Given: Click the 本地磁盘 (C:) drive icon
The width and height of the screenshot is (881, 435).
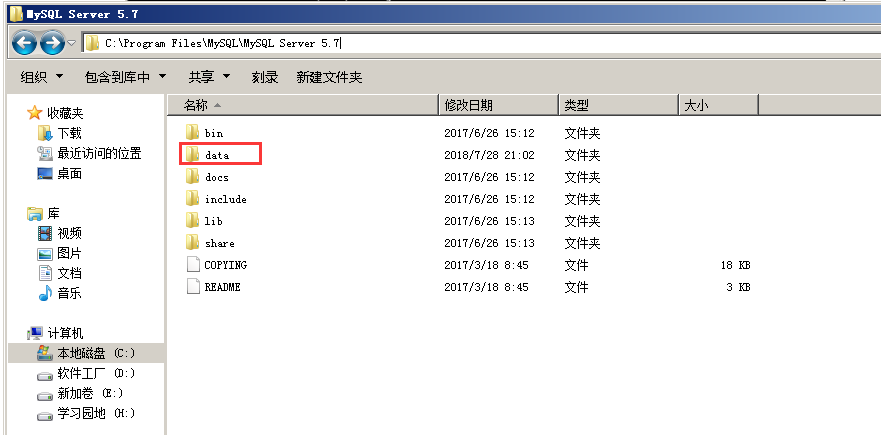Looking at the screenshot, I should click(45, 353).
